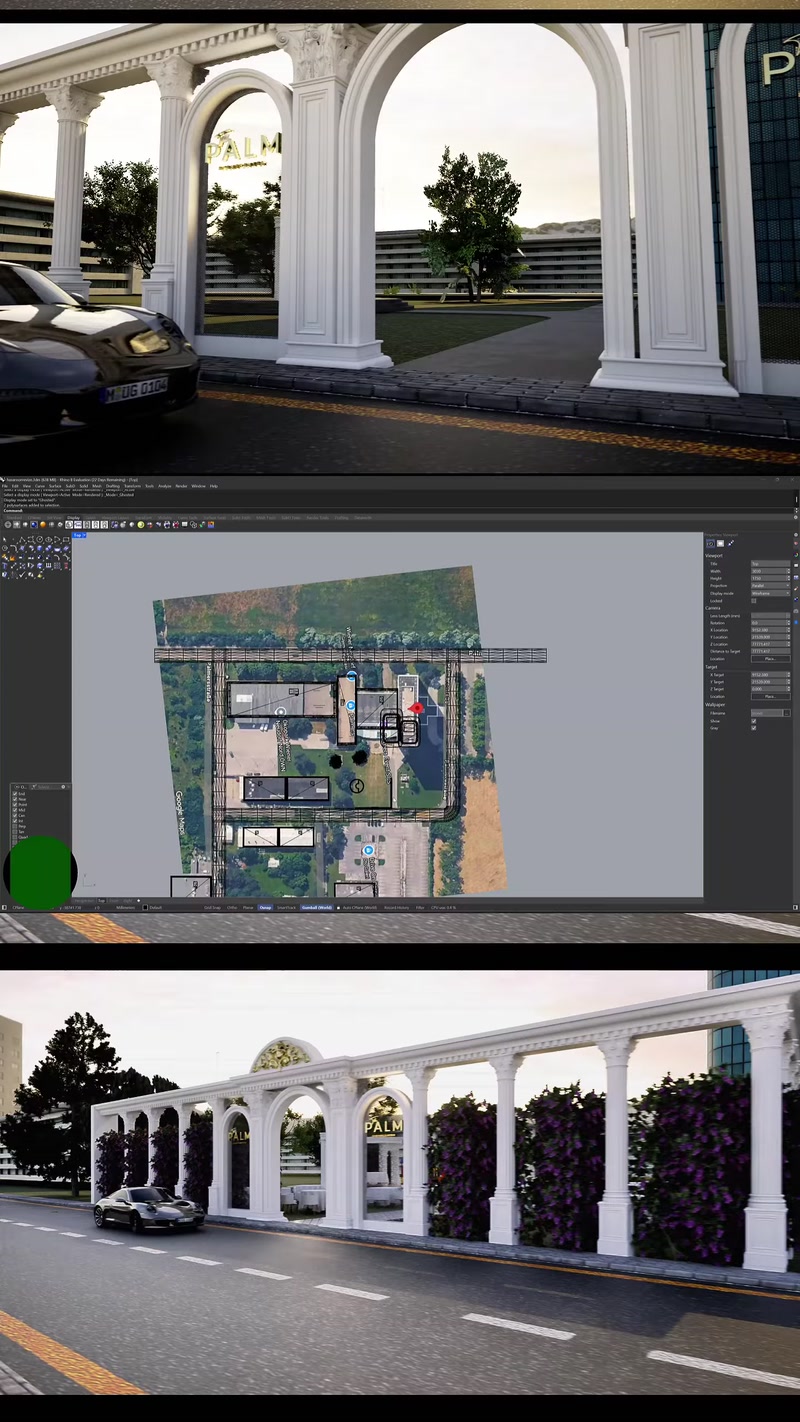Toggle the Locked checkbox in Viewport properties

pyautogui.click(x=754, y=600)
